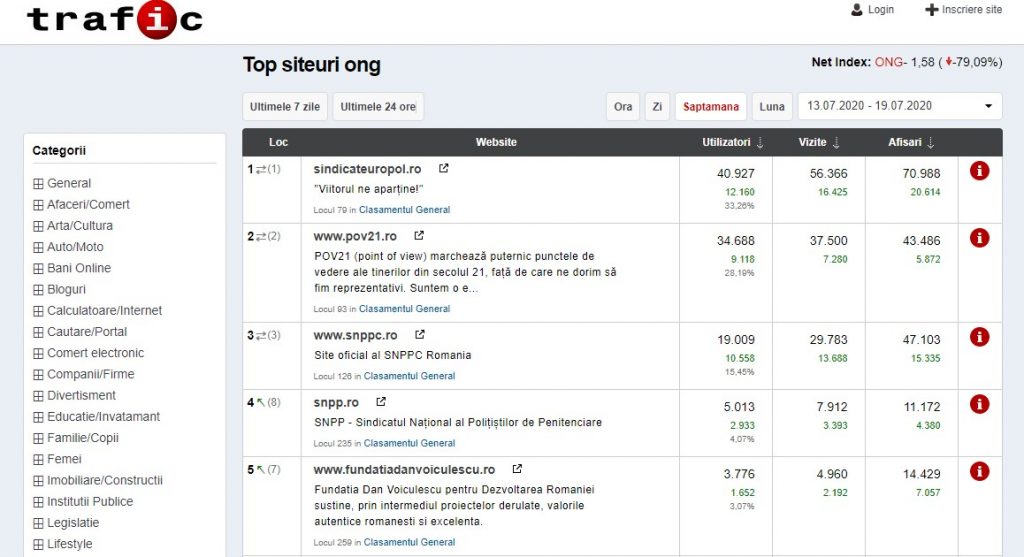The width and height of the screenshot is (1024, 557).
Task: Click the trafic logo
Action: [114, 19]
